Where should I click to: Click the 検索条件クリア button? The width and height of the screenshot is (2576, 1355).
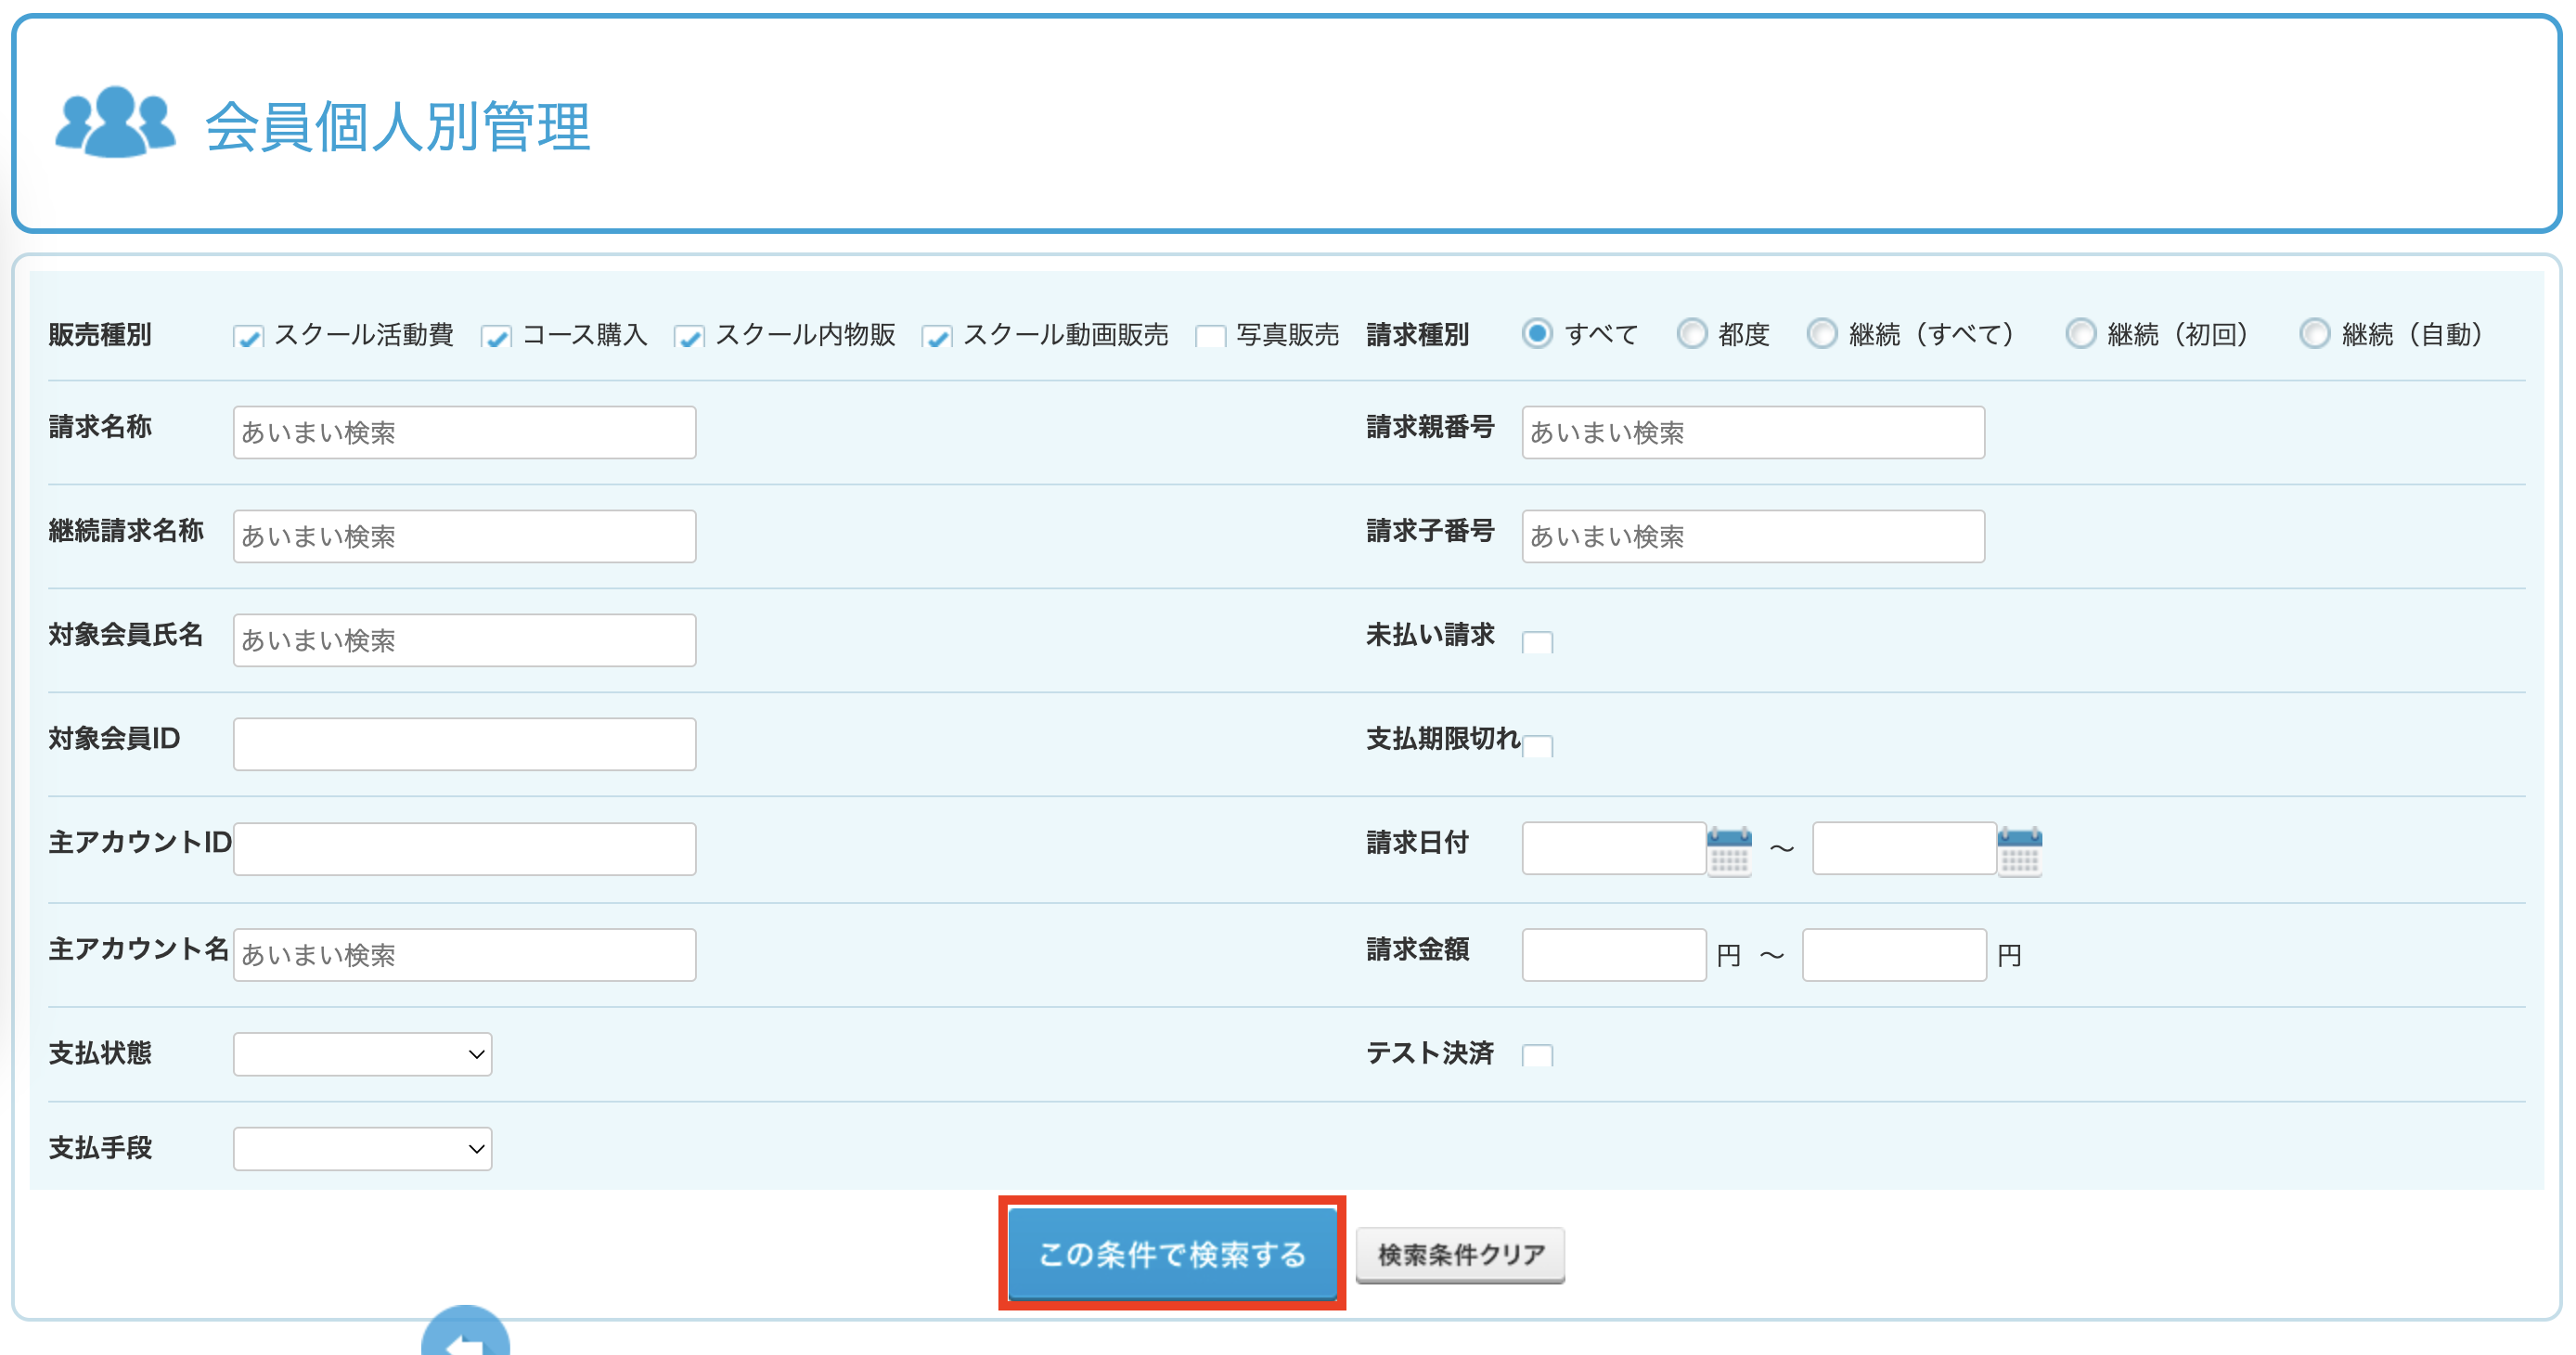(1460, 1255)
